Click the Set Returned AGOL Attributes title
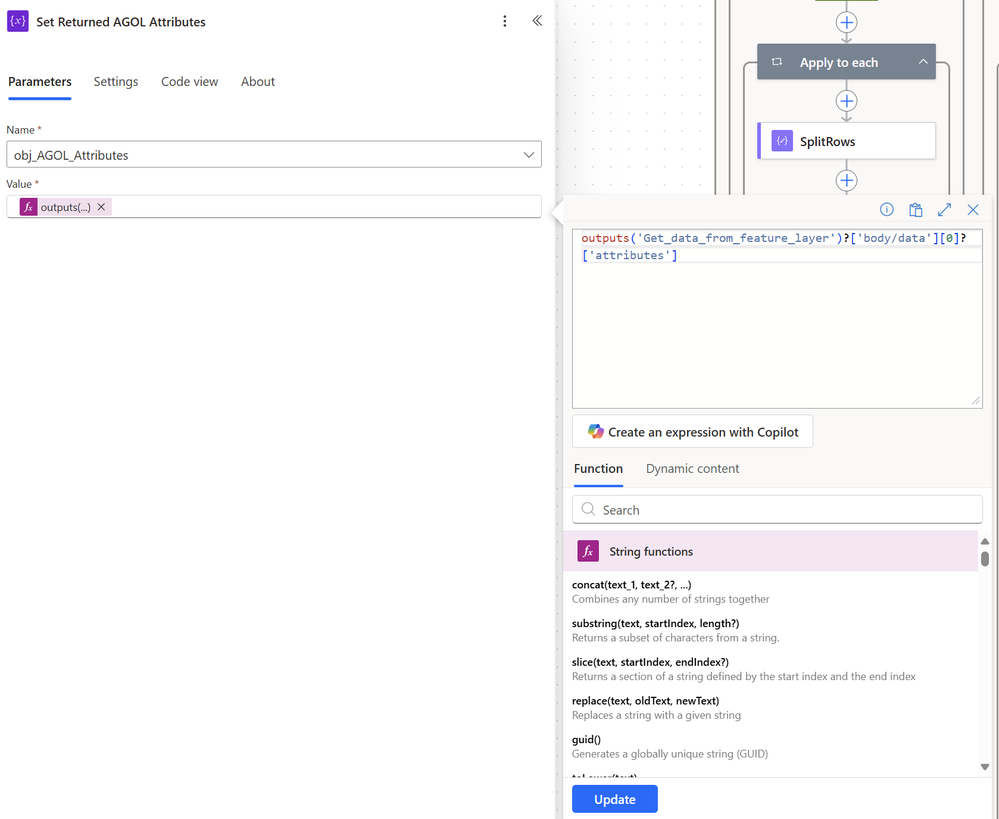The image size is (999, 819). (121, 22)
